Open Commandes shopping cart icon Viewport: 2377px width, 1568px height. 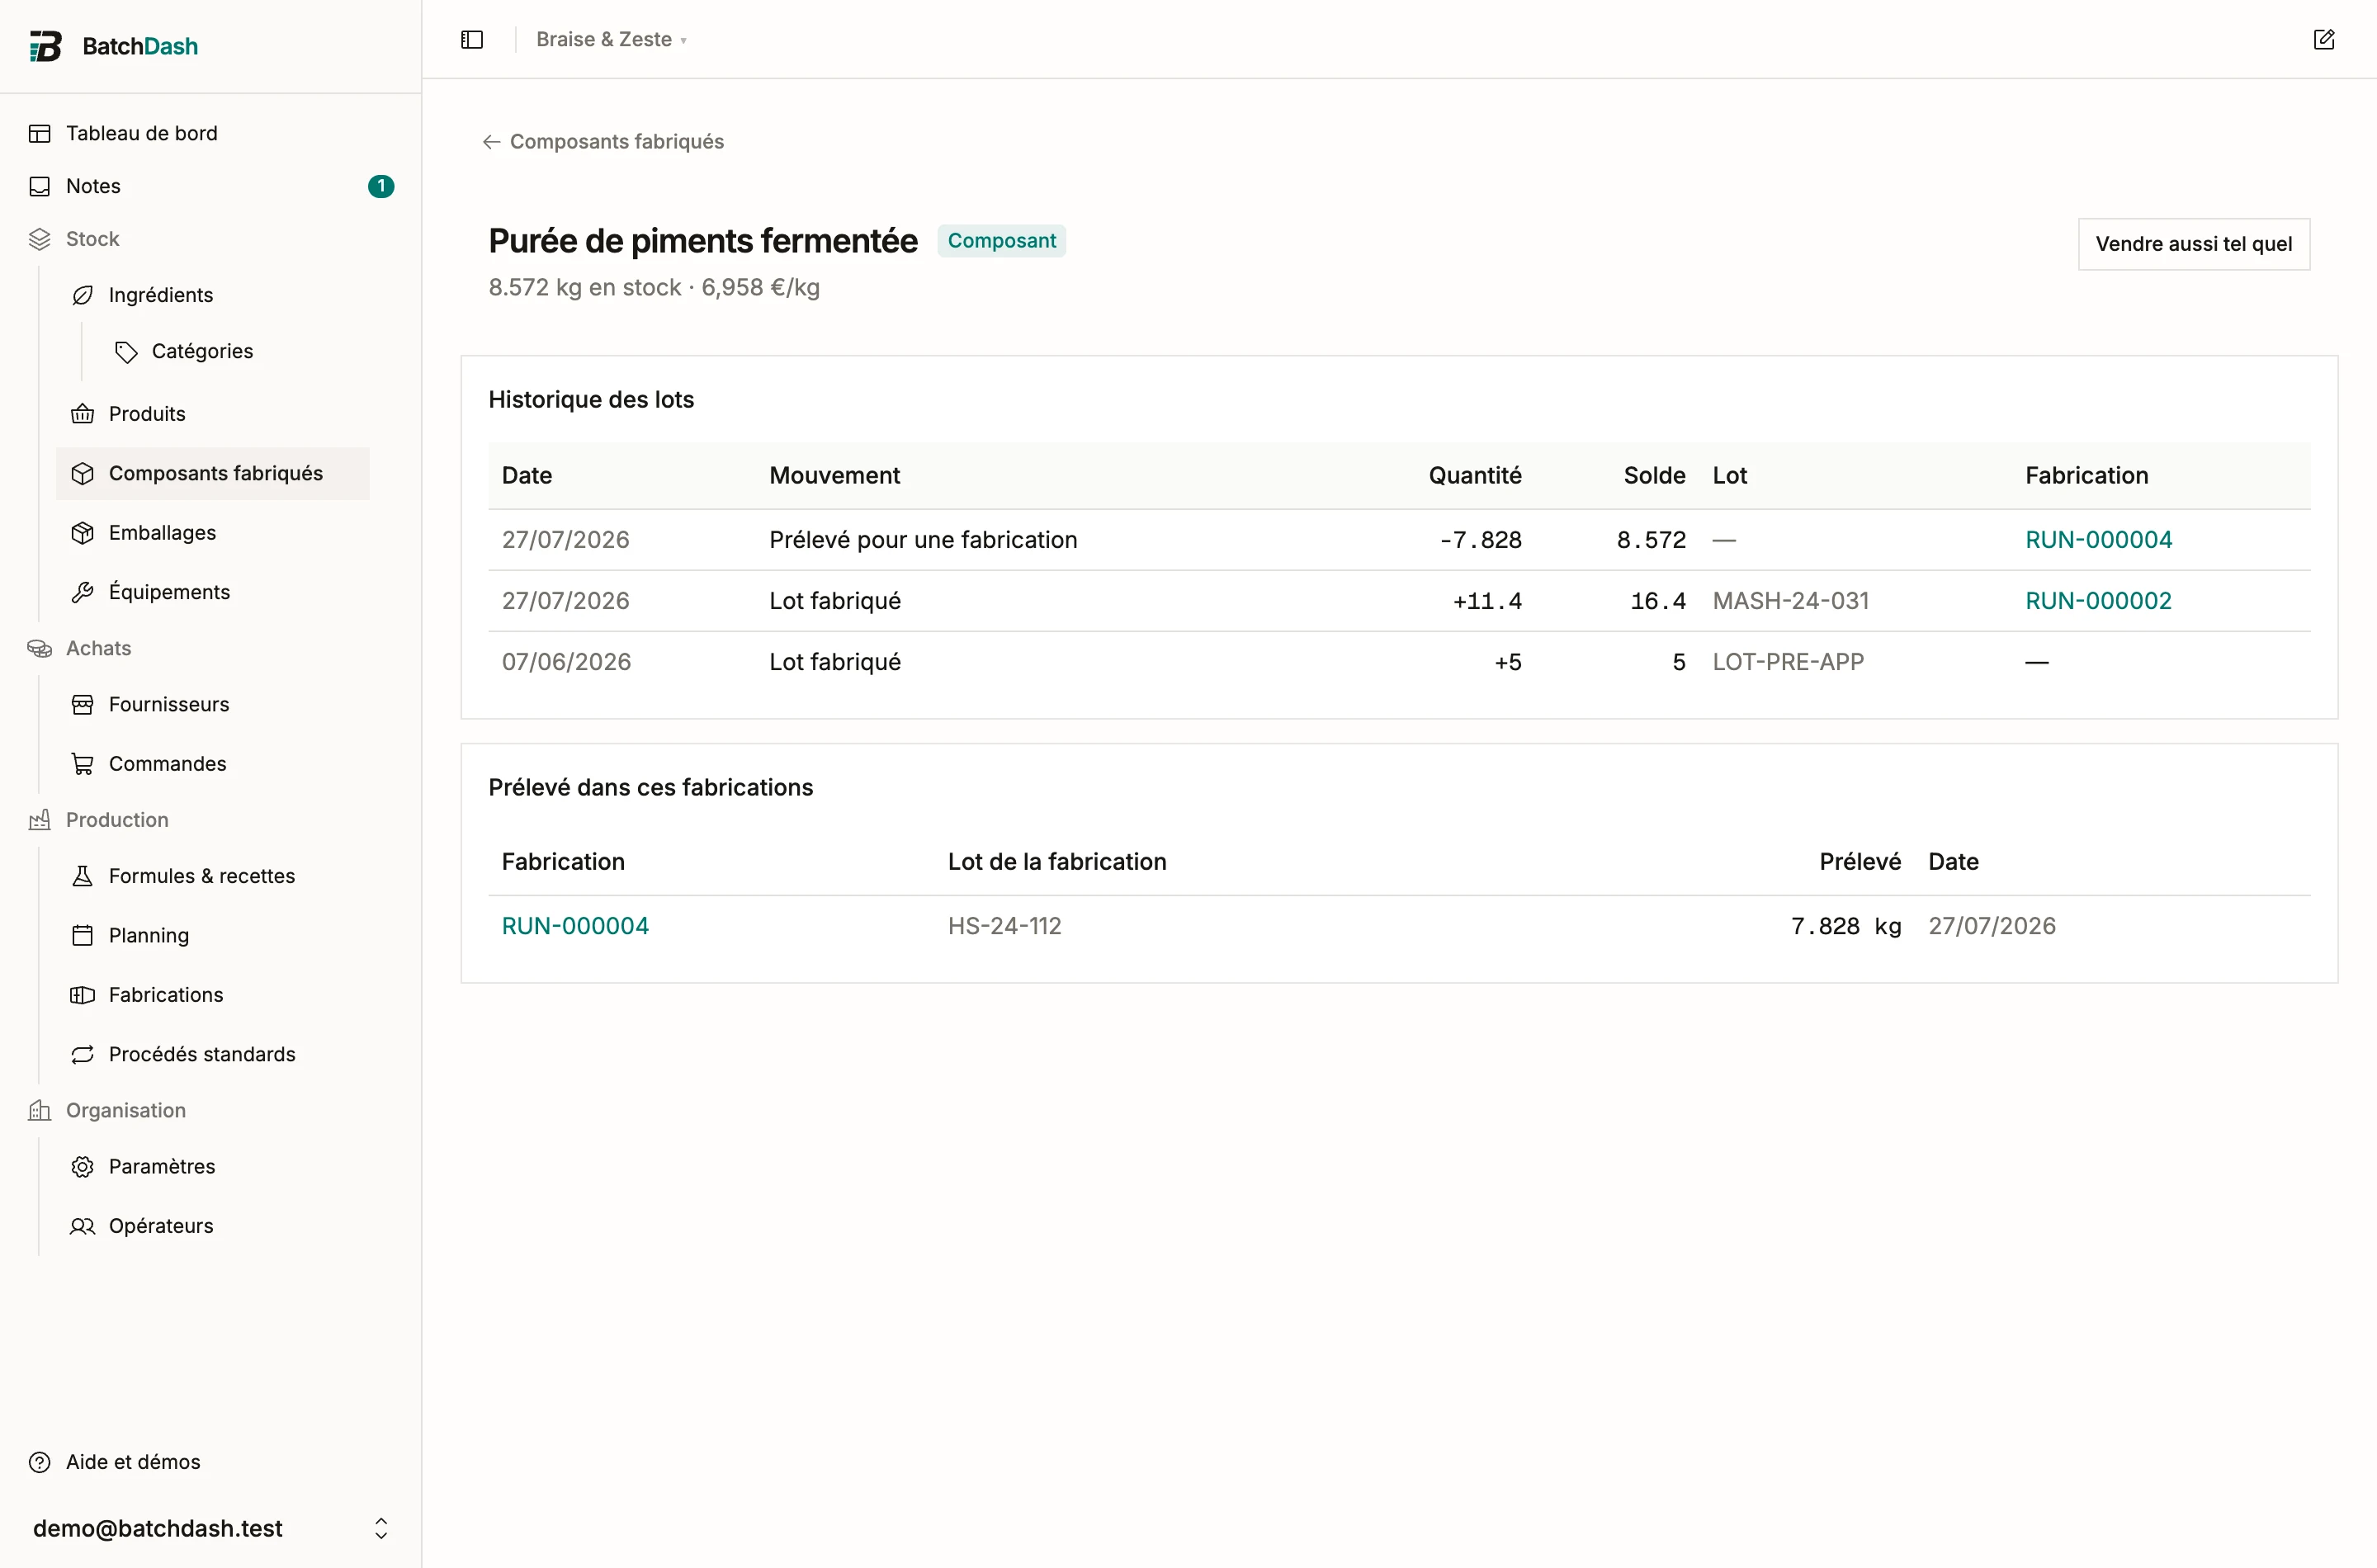[83, 763]
